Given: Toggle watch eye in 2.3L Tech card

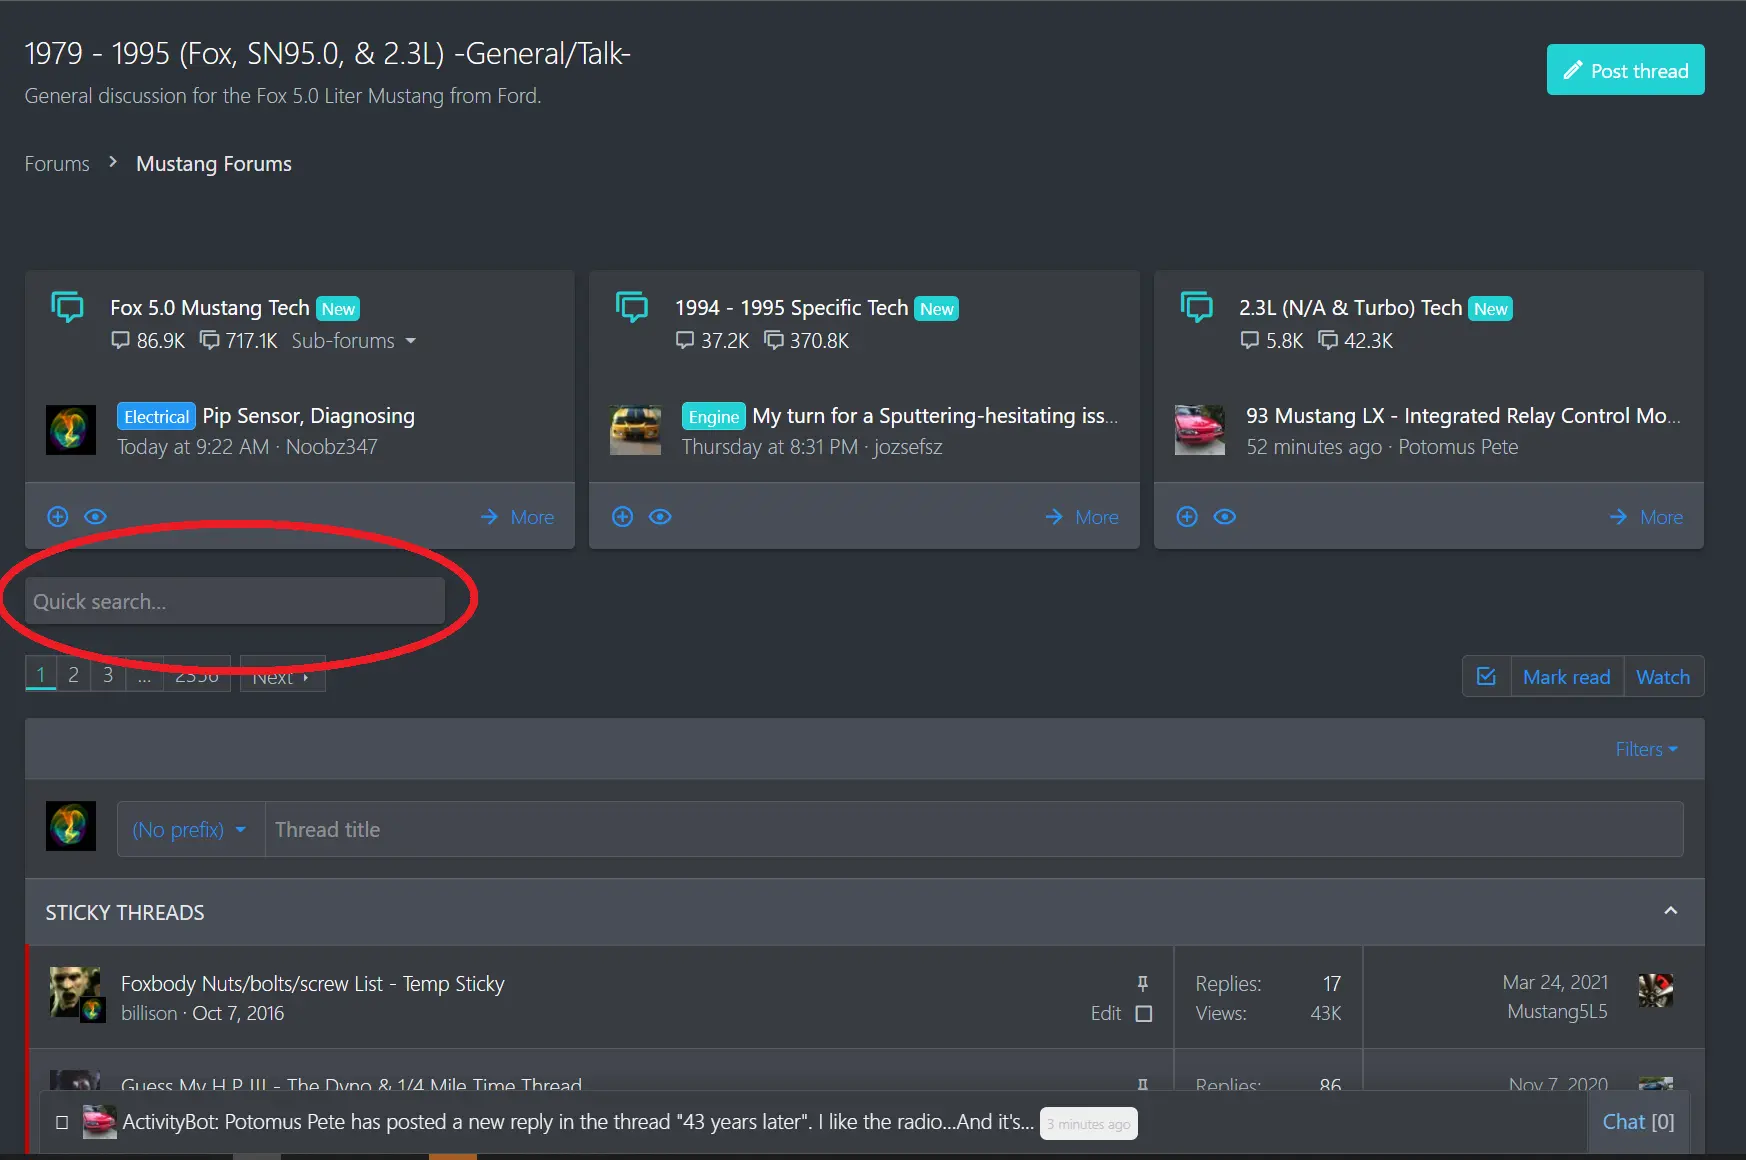Looking at the screenshot, I should click(1225, 517).
